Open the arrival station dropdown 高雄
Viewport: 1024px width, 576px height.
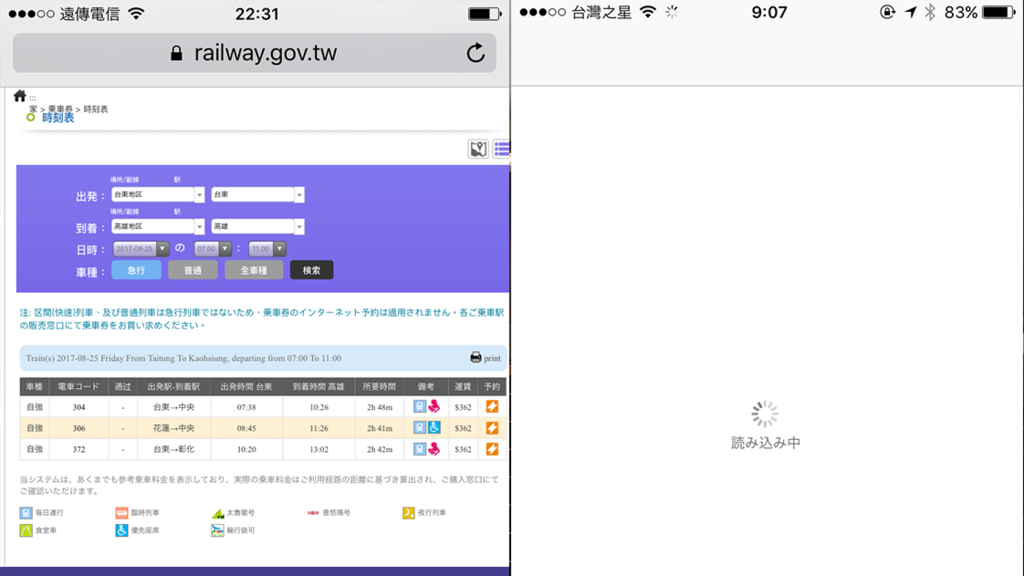pyautogui.click(x=258, y=227)
